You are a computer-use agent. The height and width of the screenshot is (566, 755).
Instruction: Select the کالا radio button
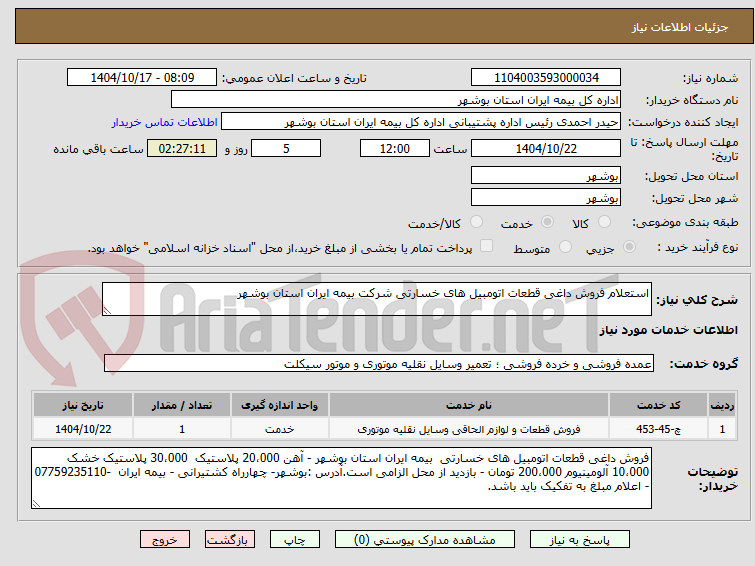tap(604, 222)
